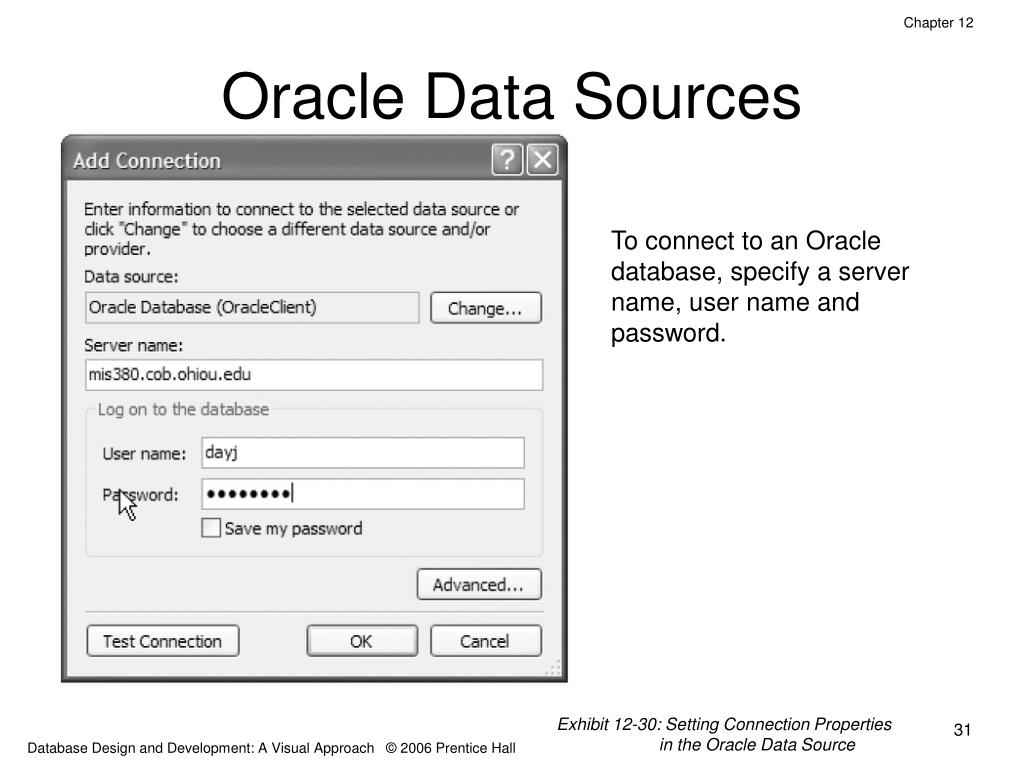The height and width of the screenshot is (768, 1024).
Task: Click the Chapter 12 header label
Action: click(x=938, y=23)
